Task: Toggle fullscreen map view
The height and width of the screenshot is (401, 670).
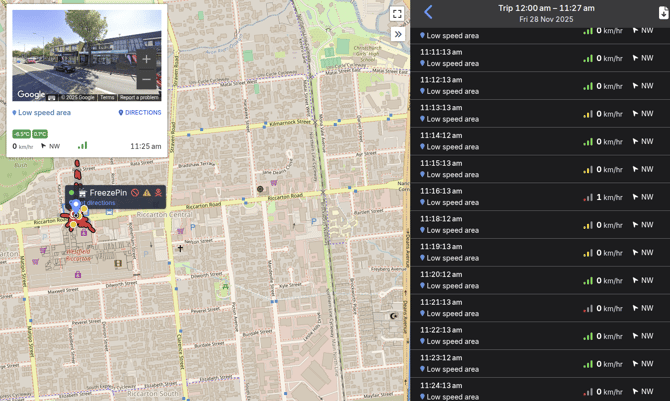Action: [397, 14]
